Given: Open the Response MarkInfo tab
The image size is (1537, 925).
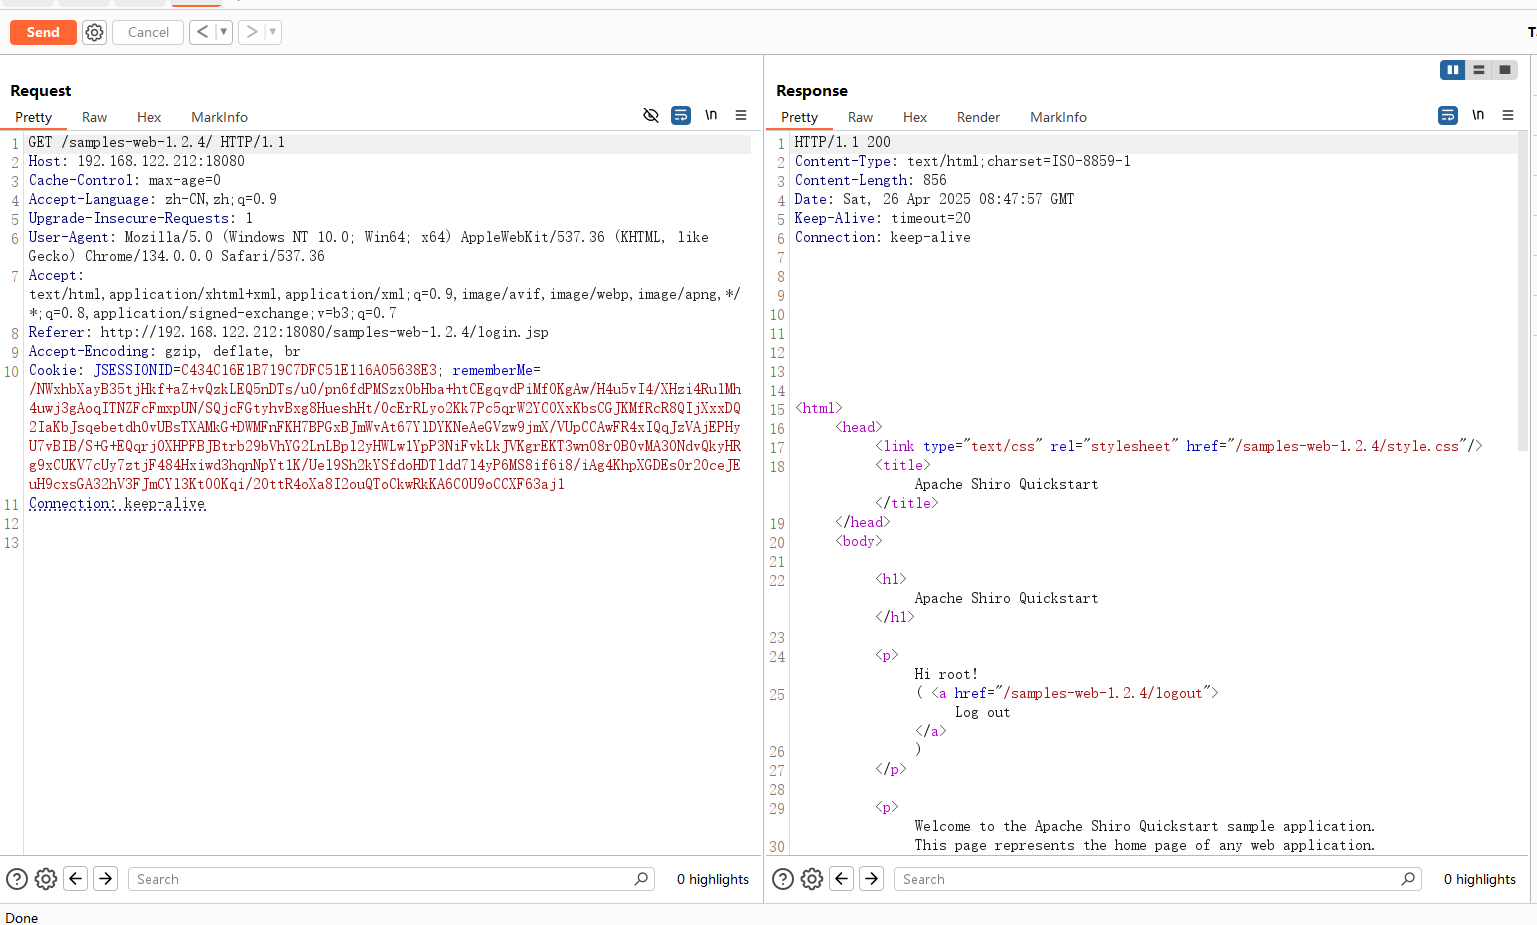Looking at the screenshot, I should coord(1058,117).
